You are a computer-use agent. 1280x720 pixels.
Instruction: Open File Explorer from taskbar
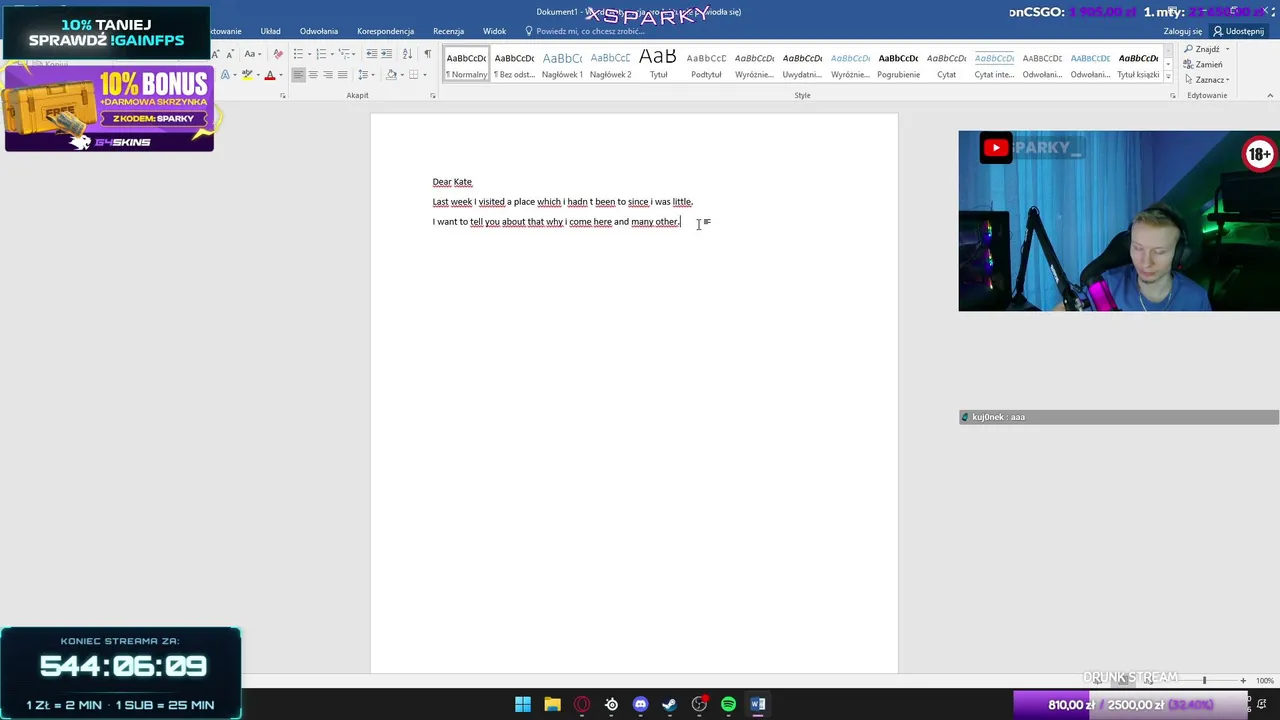(552, 704)
